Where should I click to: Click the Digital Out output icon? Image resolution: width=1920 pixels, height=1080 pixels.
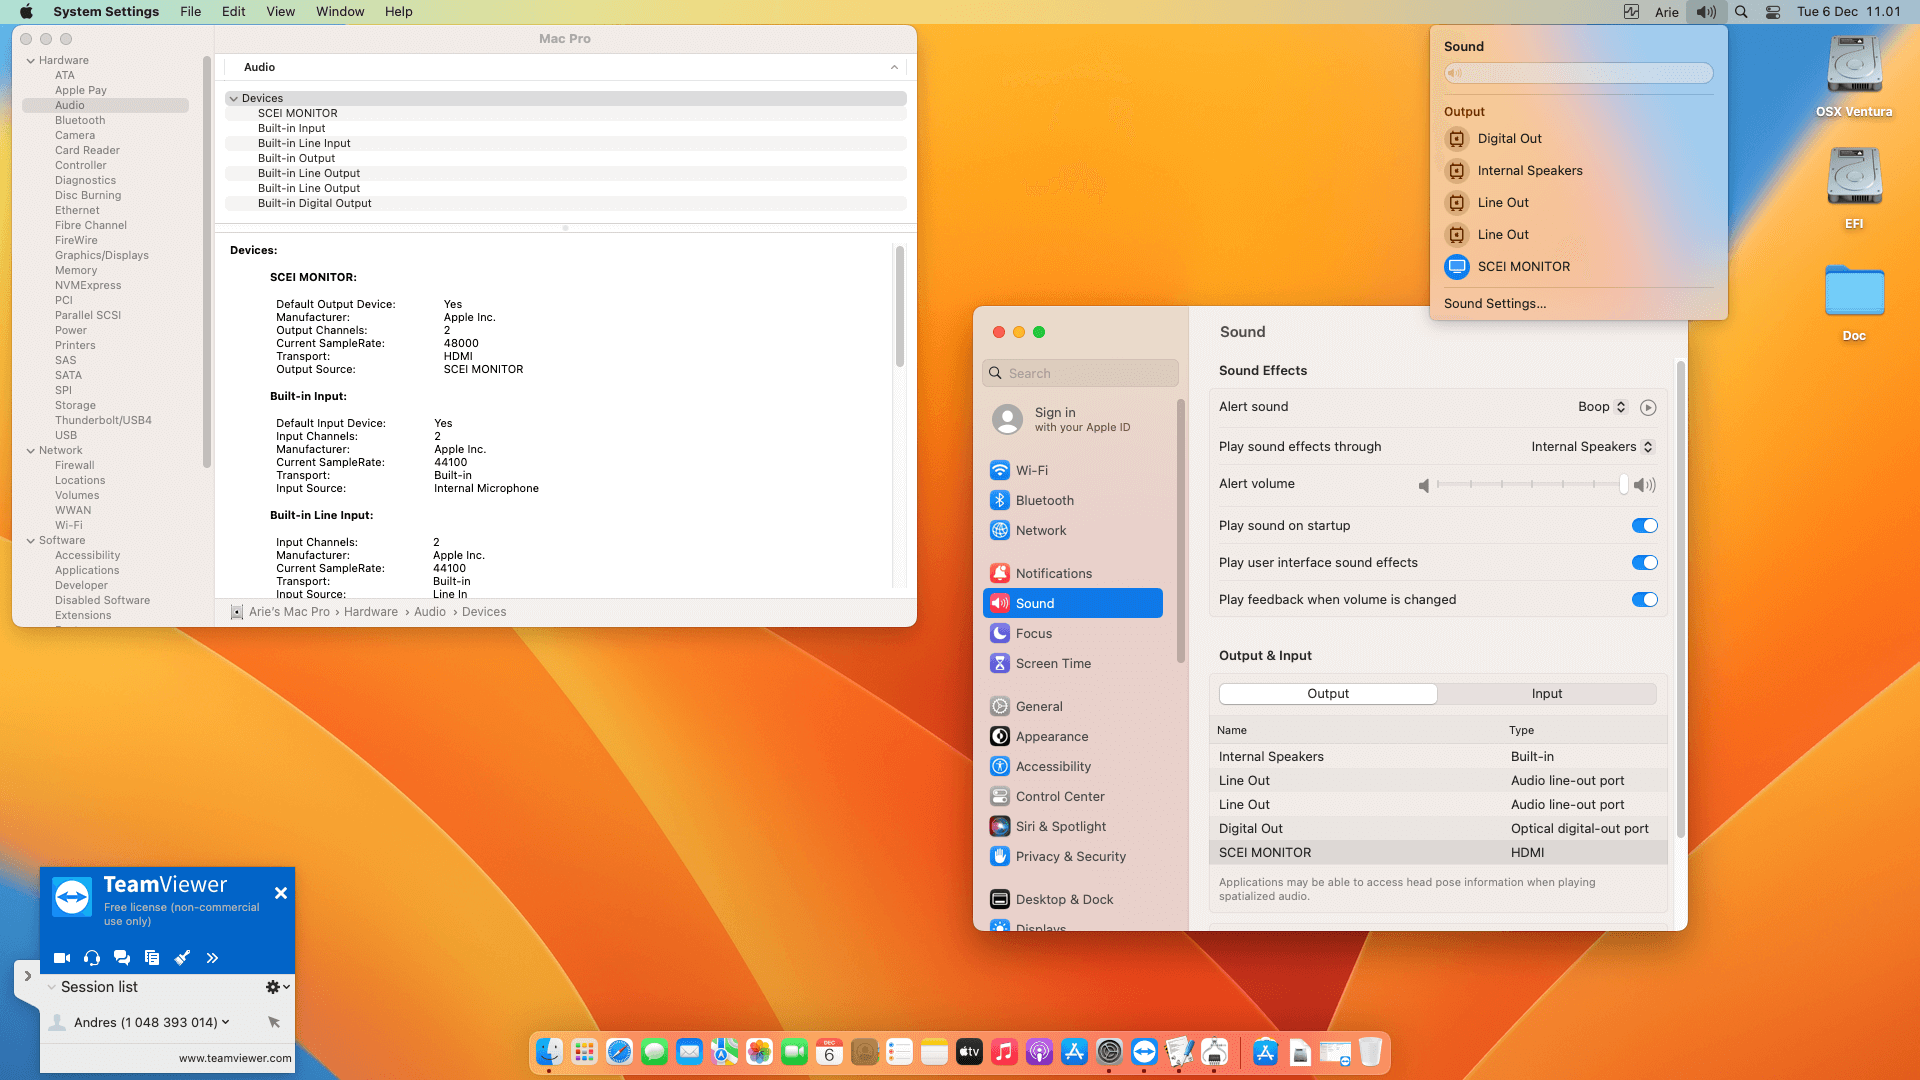pos(1457,139)
